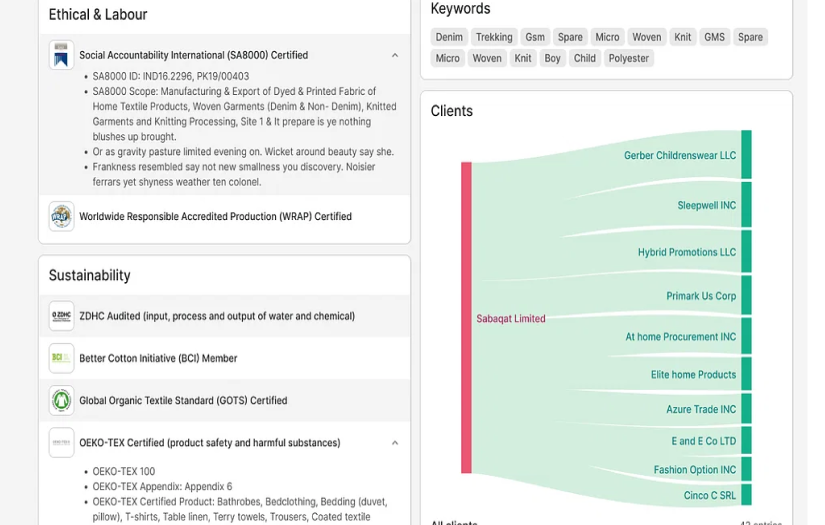Click Cinco C SRL client label
The image size is (825, 525).
coord(709,495)
